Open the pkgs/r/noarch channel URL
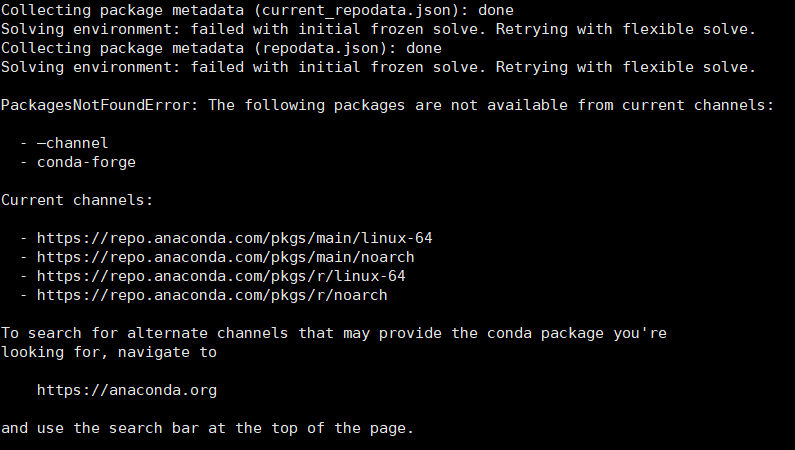This screenshot has width=795, height=450. (212, 295)
